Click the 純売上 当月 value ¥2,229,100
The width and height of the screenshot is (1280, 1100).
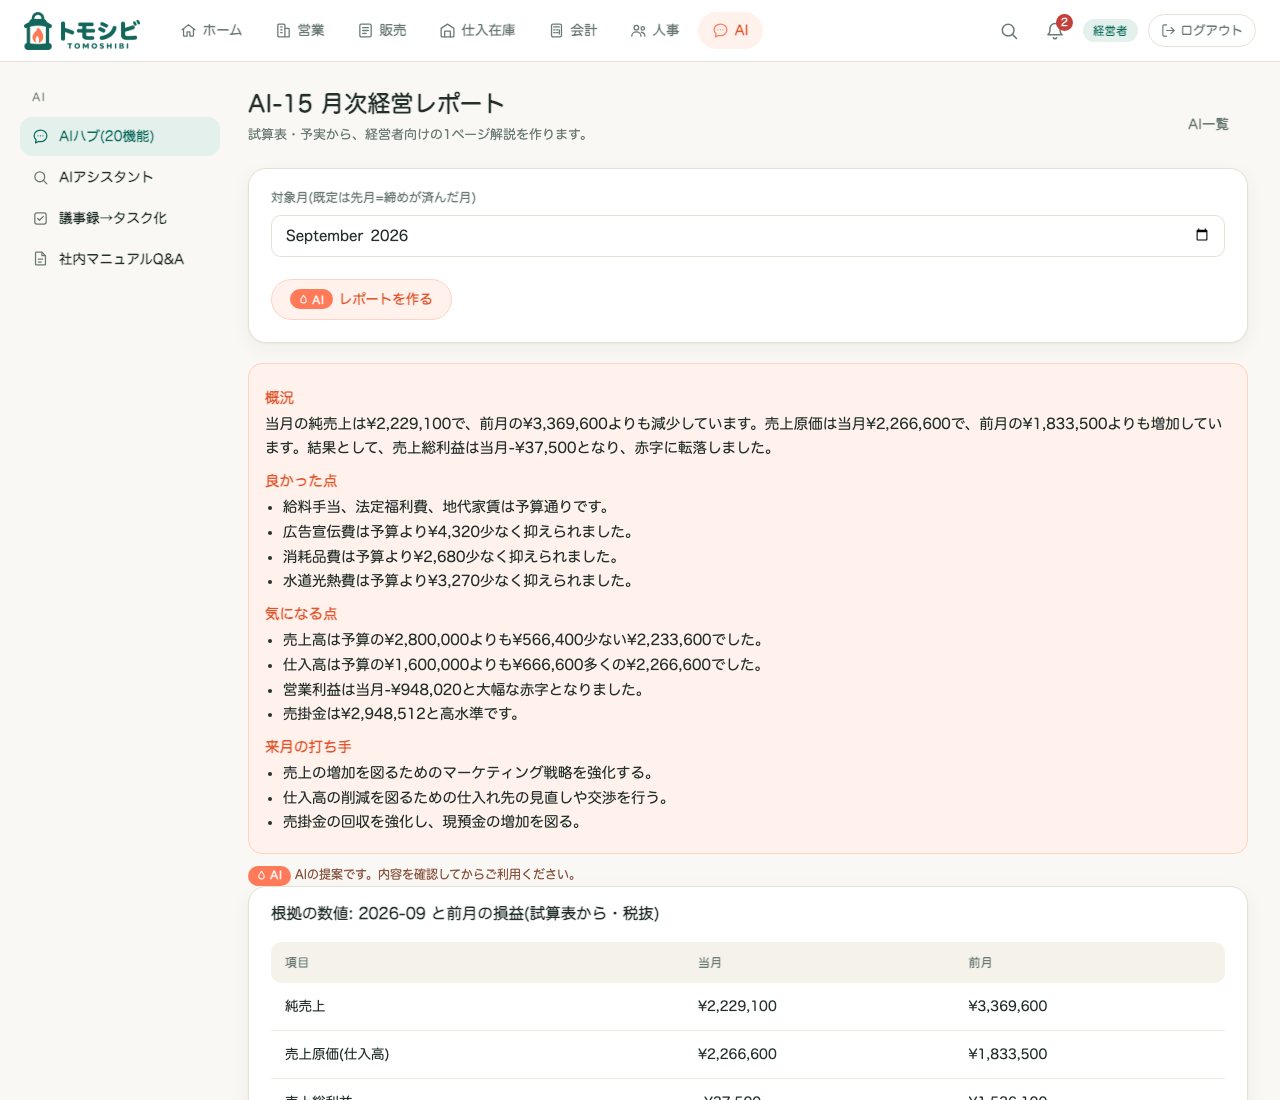(x=737, y=1006)
